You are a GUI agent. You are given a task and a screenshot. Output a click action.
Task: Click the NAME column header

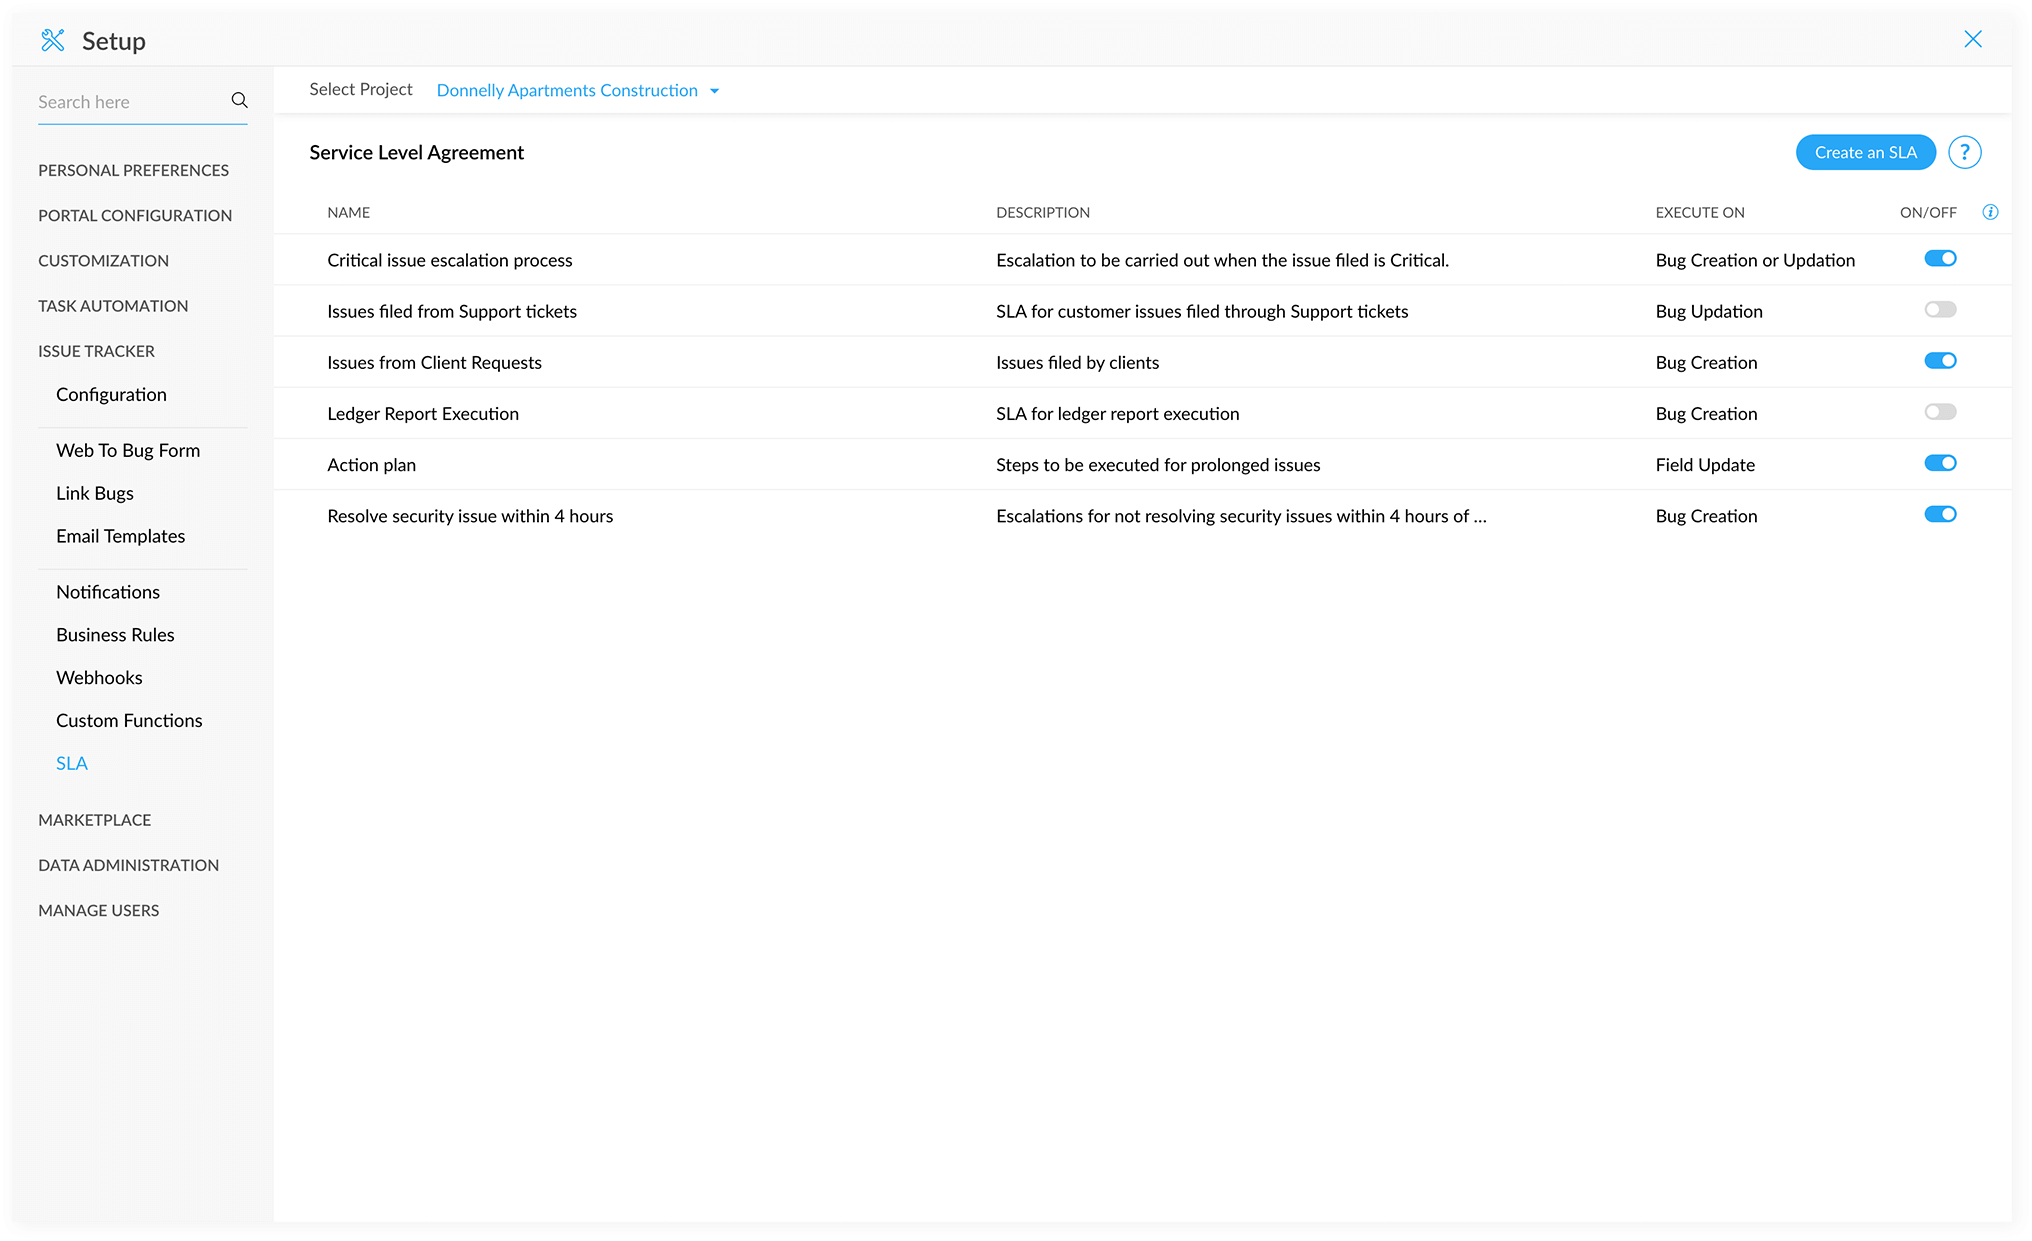349,212
